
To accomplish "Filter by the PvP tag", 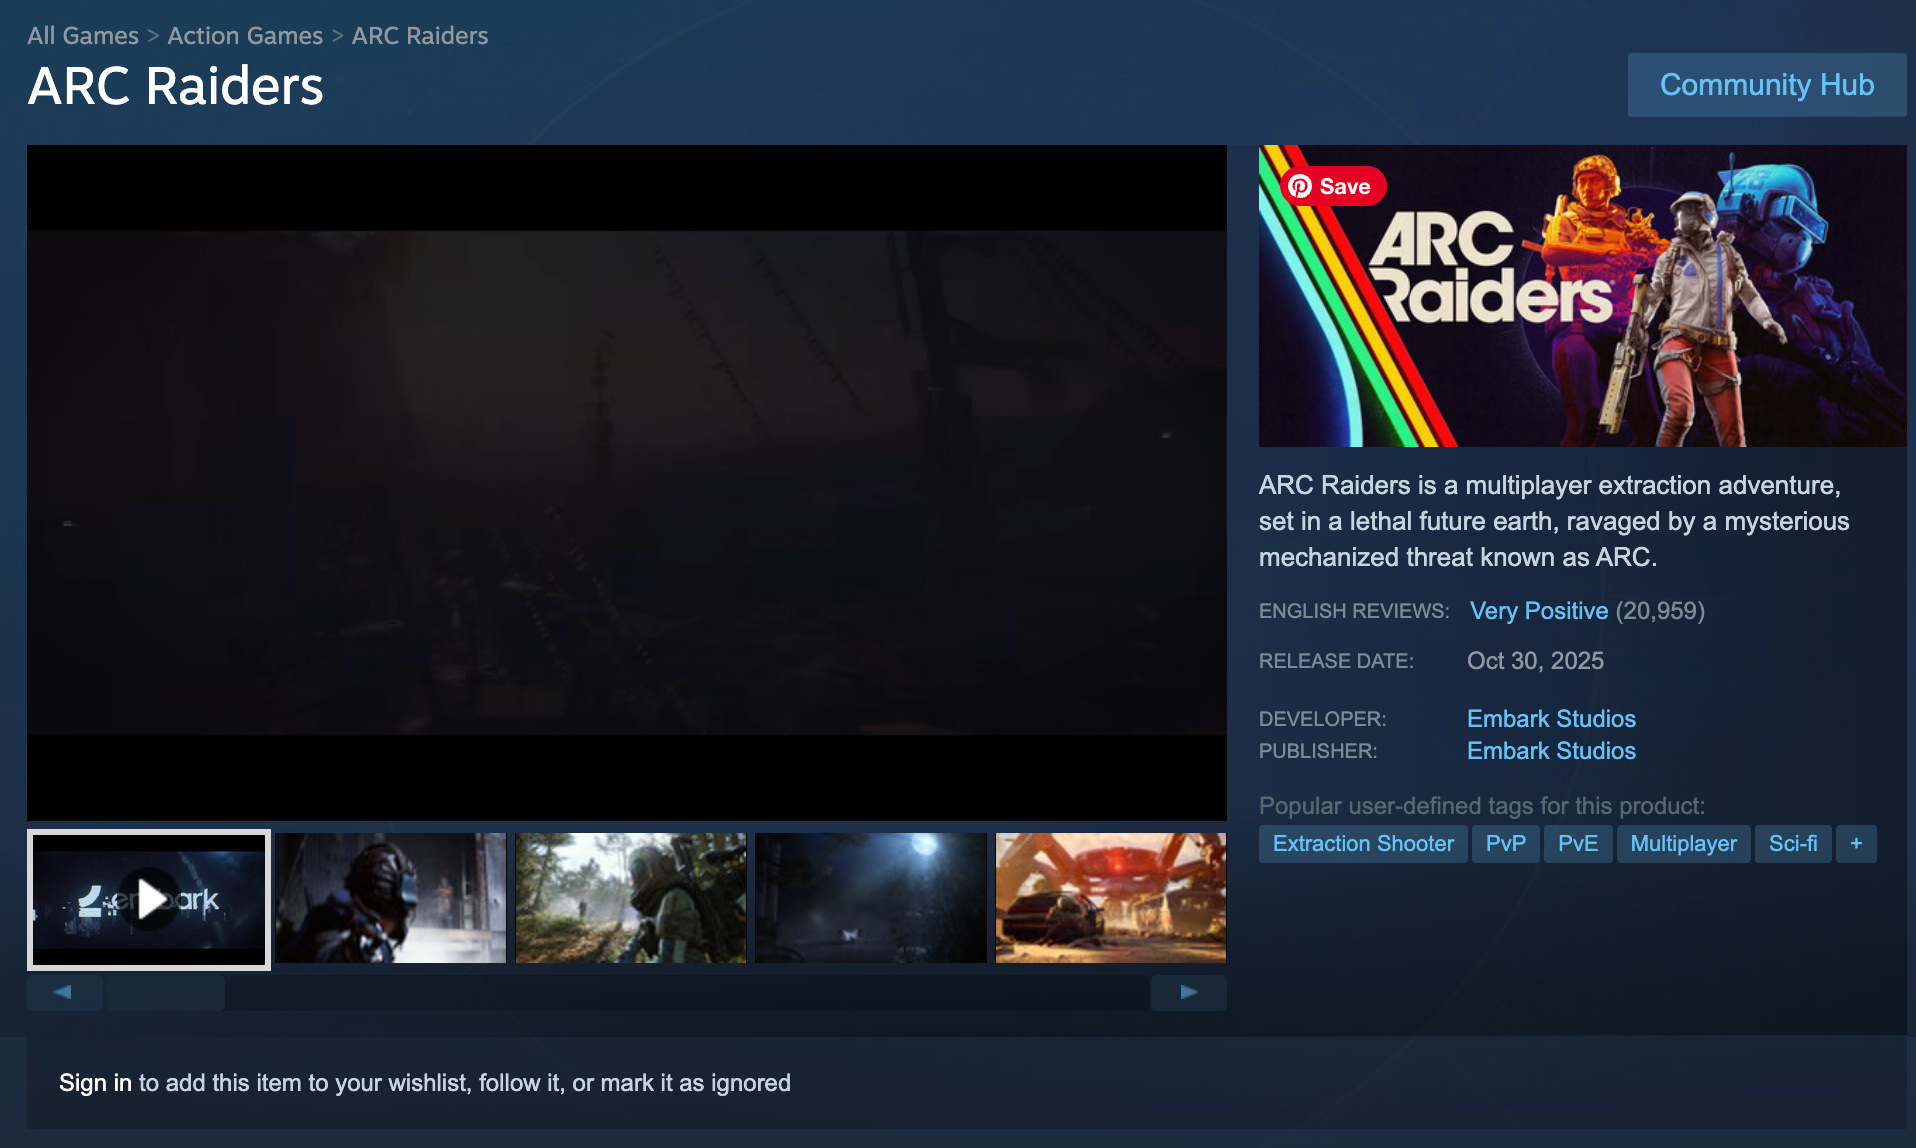I will pyautogui.click(x=1505, y=843).
